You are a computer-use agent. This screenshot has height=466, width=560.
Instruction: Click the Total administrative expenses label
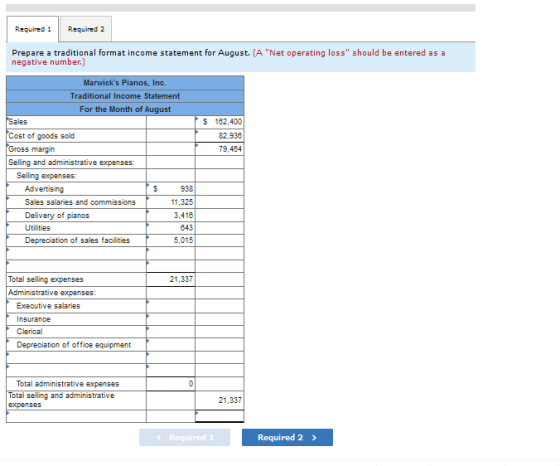tap(68, 384)
